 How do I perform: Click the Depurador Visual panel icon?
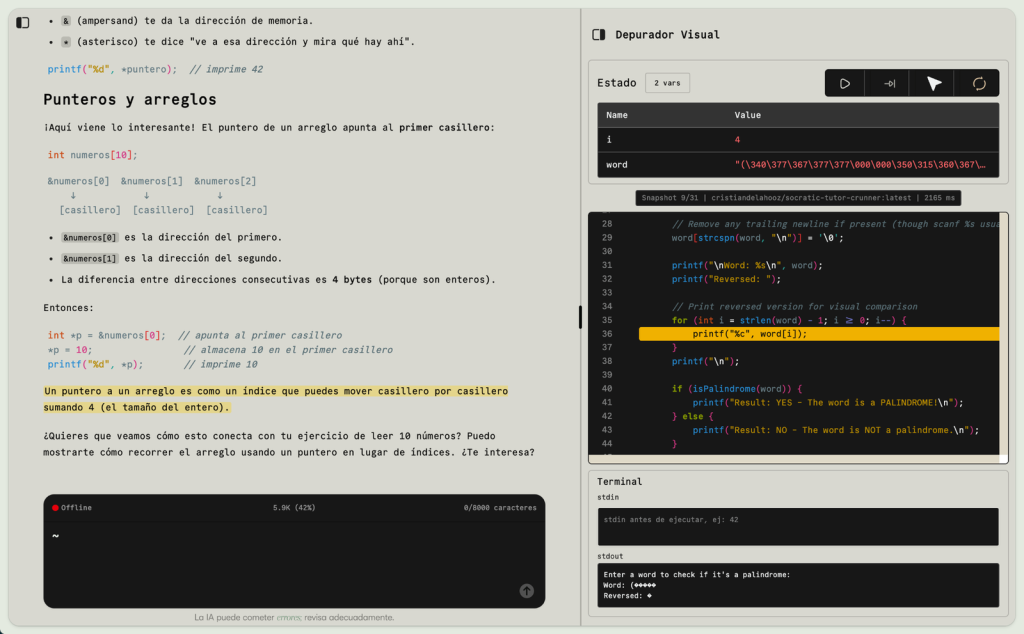tap(598, 35)
